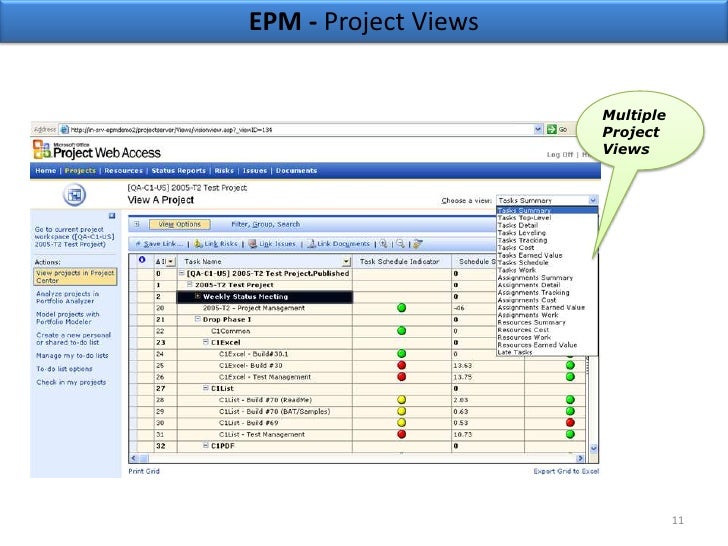The width and height of the screenshot is (728, 546).
Task: Click the Link Risks icon
Action: (x=198, y=244)
